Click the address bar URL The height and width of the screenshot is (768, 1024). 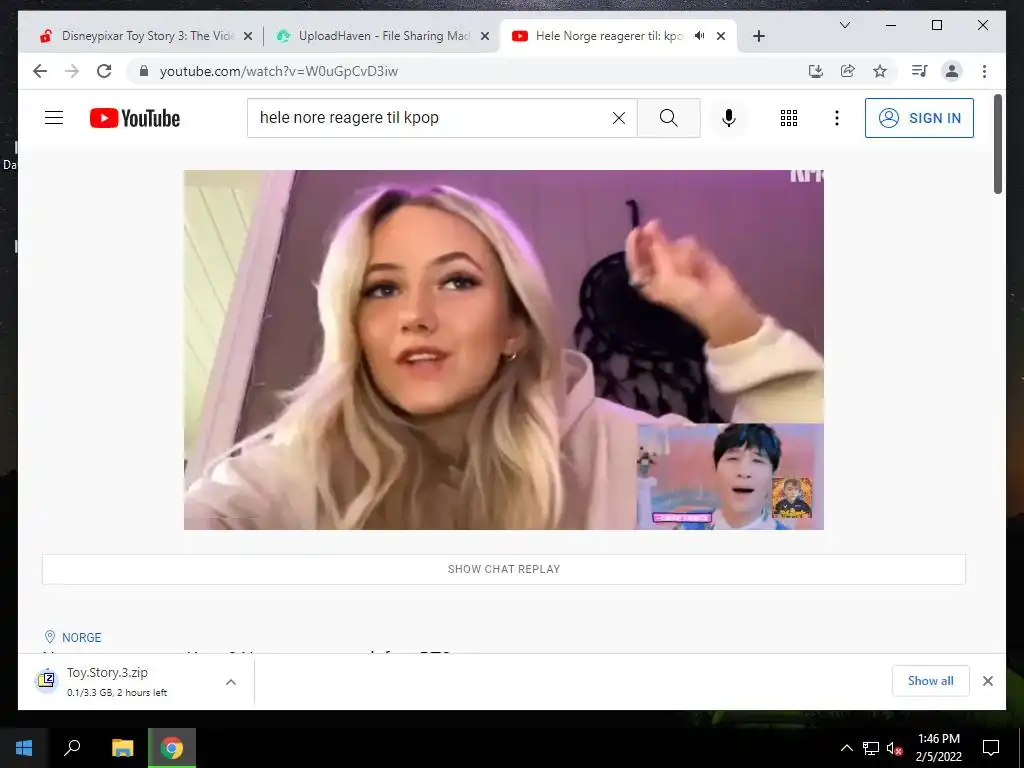(279, 71)
